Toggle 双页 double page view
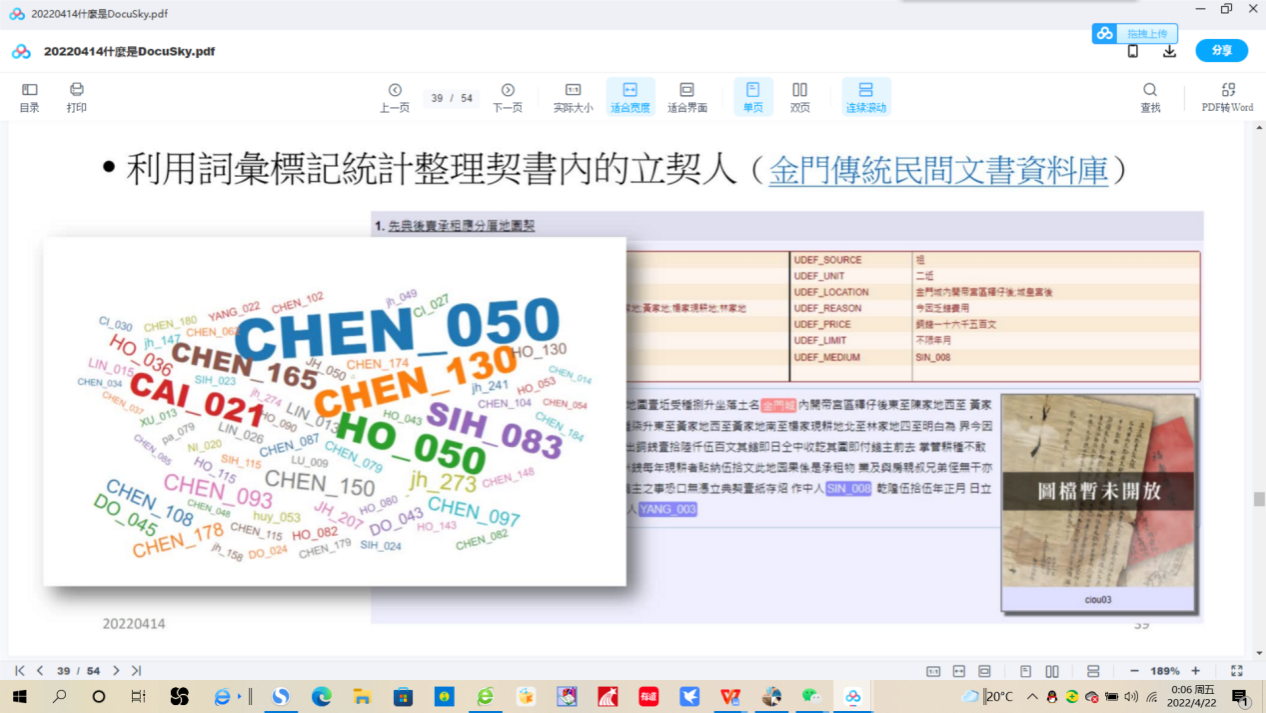The width and height of the screenshot is (1266, 713). point(800,96)
